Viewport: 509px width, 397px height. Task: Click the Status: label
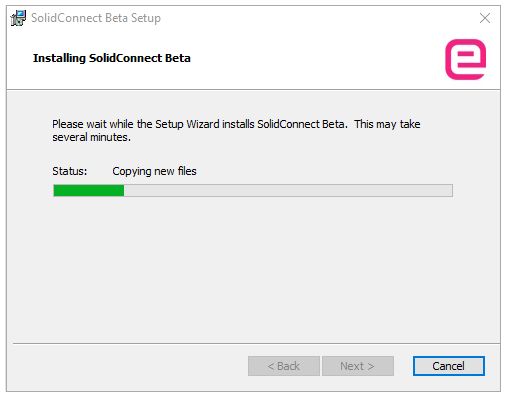click(x=69, y=171)
